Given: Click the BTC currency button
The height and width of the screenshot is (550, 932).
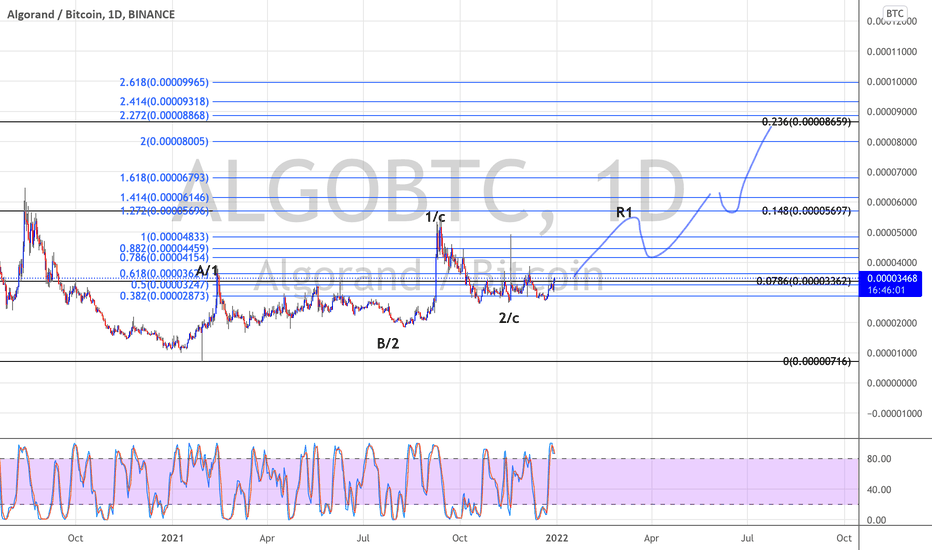Looking at the screenshot, I should pyautogui.click(x=895, y=14).
